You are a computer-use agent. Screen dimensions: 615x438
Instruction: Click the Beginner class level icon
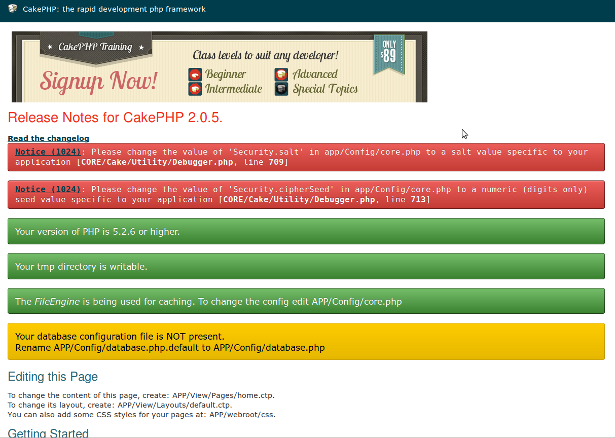[195, 74]
